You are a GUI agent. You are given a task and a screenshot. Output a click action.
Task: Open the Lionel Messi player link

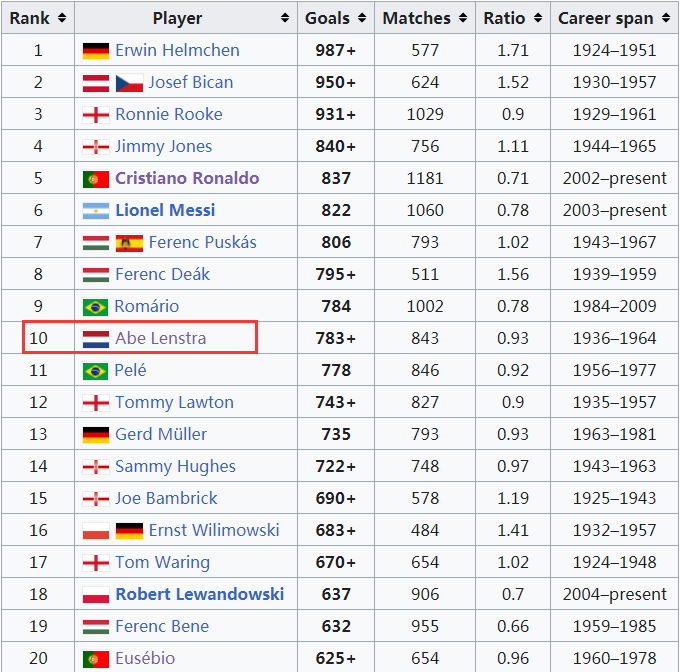[x=164, y=210]
